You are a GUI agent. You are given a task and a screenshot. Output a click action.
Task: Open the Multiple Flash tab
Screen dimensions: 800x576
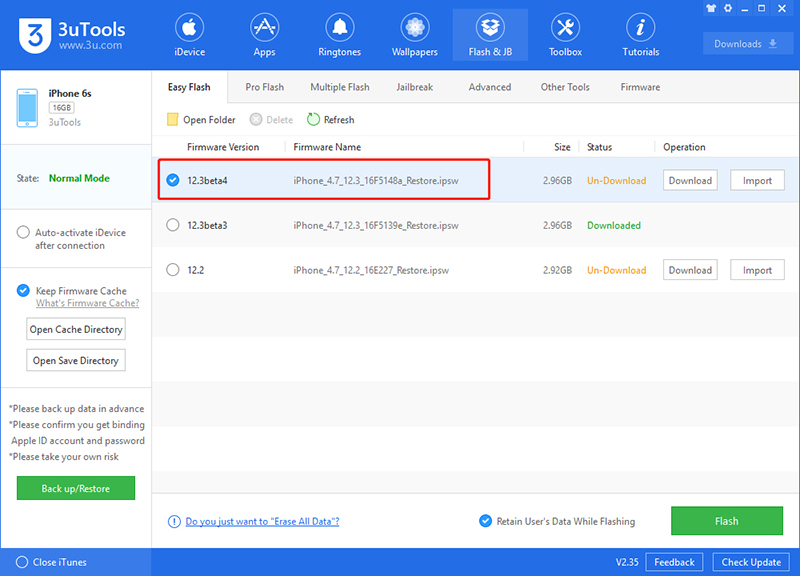340,87
